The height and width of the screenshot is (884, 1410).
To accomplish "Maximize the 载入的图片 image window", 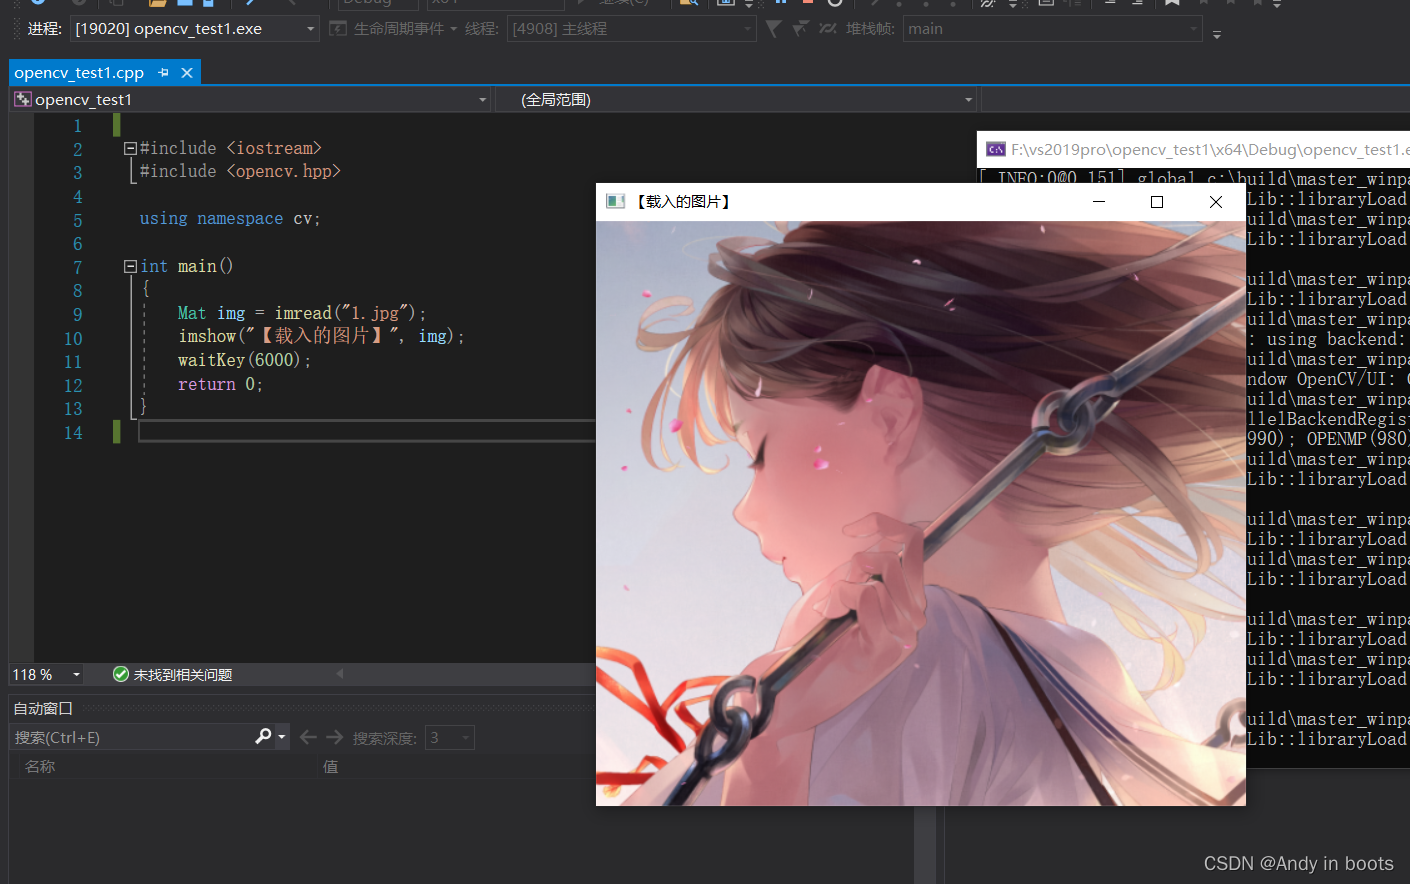I will (1157, 202).
